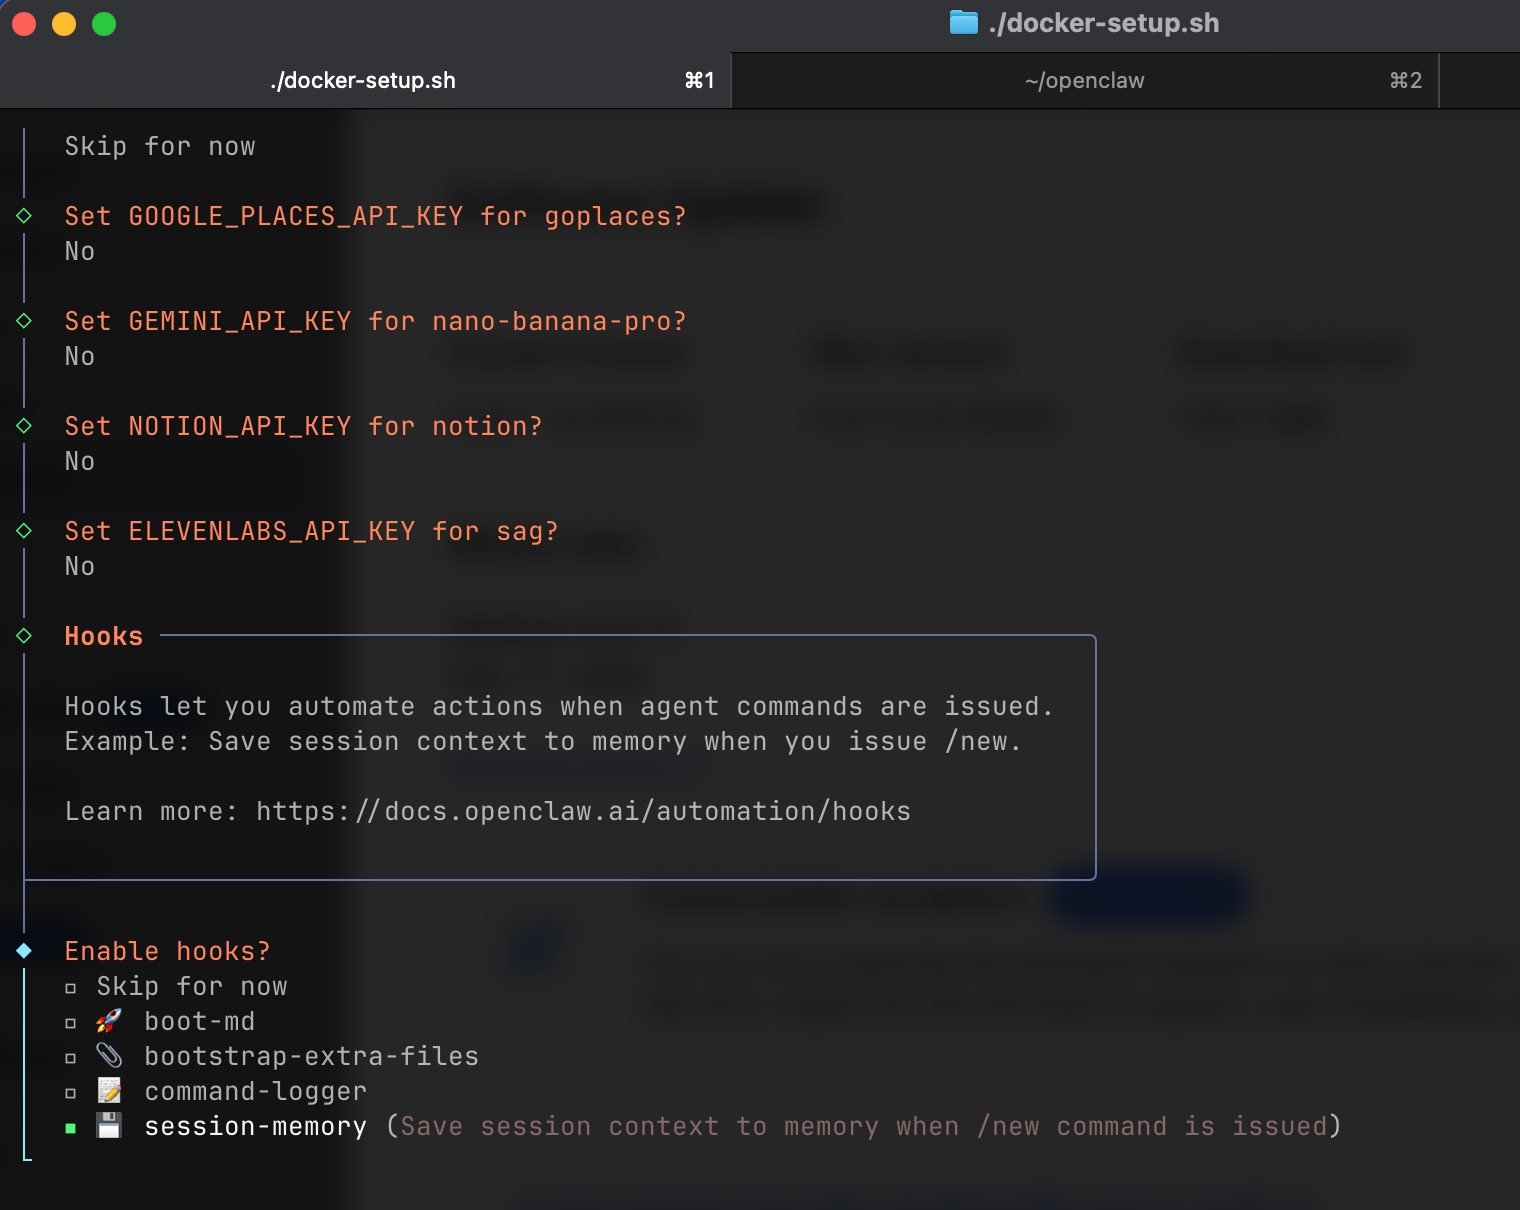Image resolution: width=1520 pixels, height=1210 pixels.
Task: Click the rocket icon beside boot-md
Action: [x=109, y=1021]
